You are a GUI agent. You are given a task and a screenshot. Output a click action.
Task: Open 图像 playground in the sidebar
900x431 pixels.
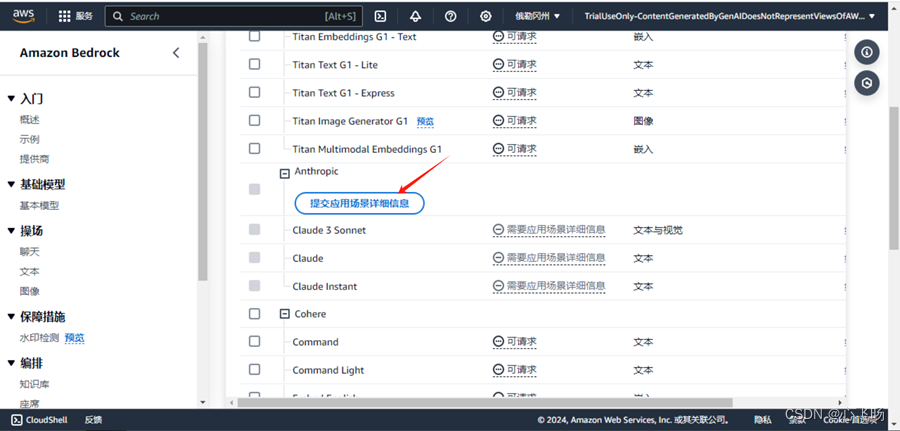(29, 291)
